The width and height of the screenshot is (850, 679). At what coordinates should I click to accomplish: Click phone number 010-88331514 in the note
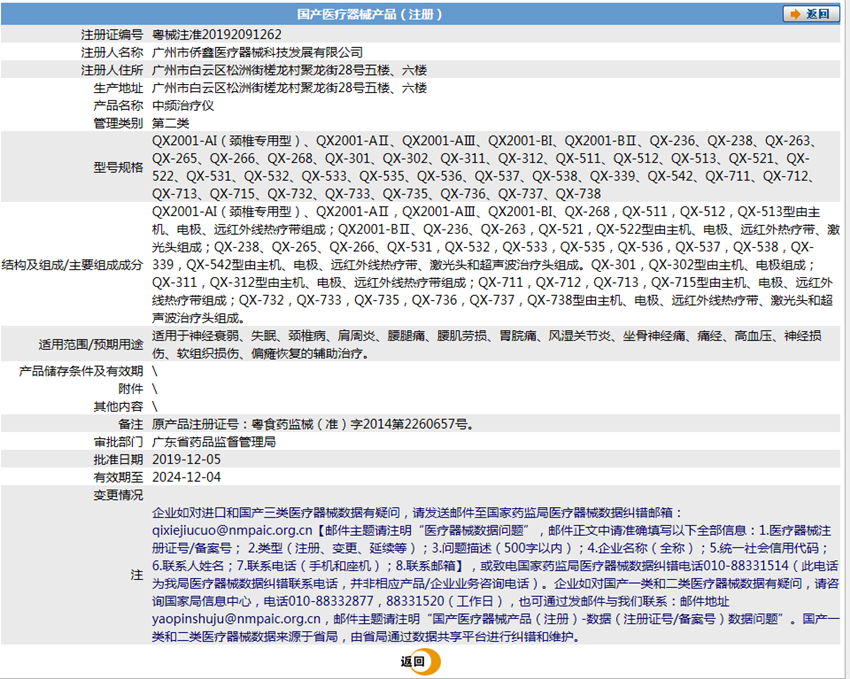(746, 566)
